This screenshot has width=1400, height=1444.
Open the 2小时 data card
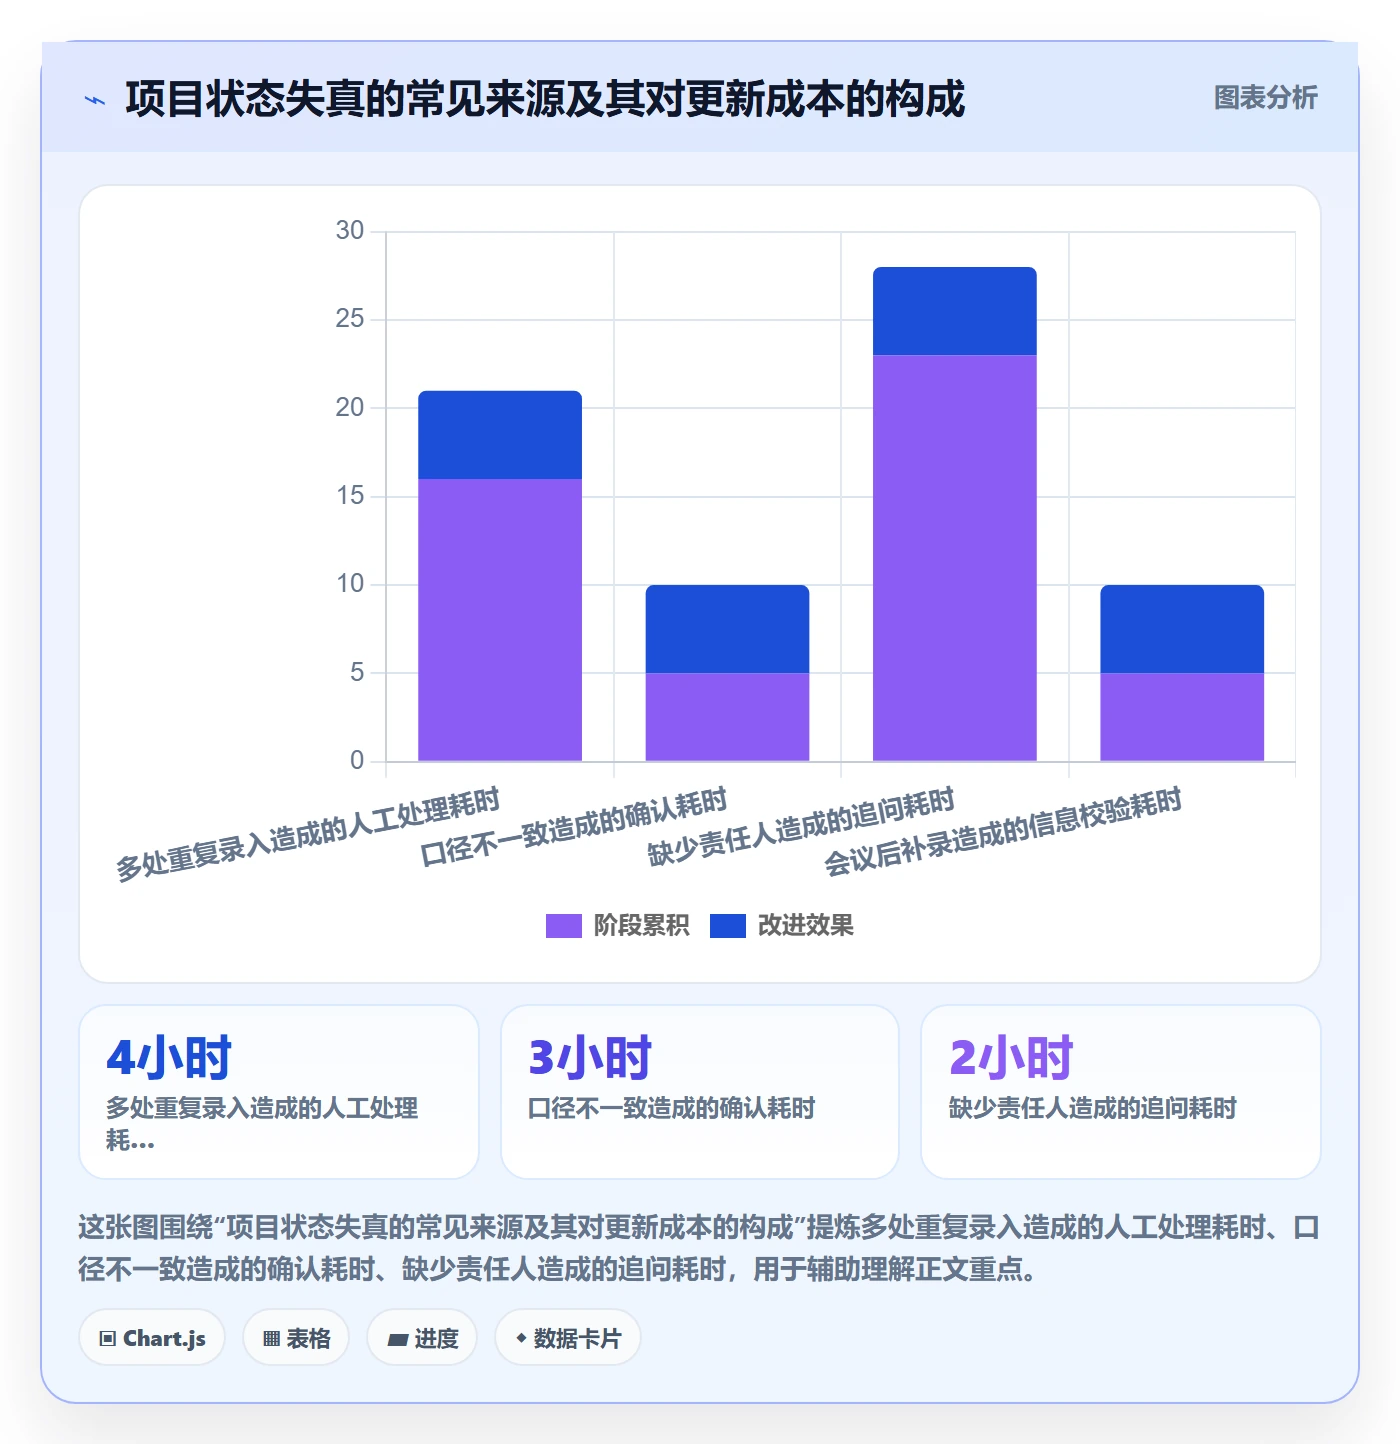point(1121,1092)
